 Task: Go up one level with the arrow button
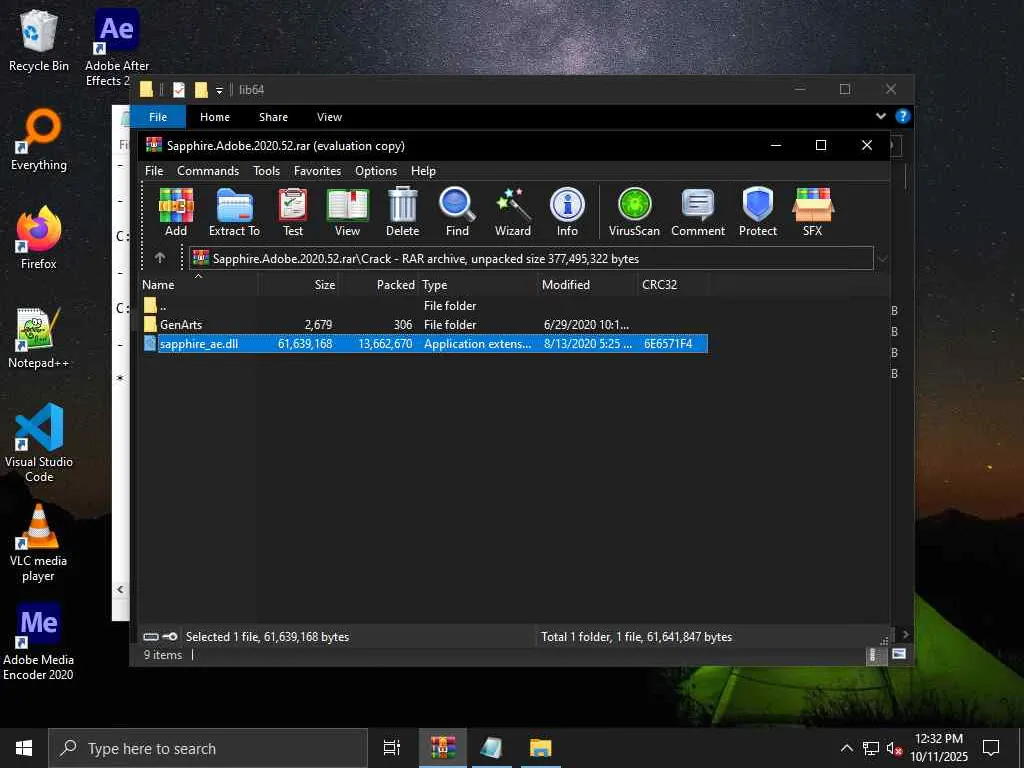pyautogui.click(x=160, y=258)
